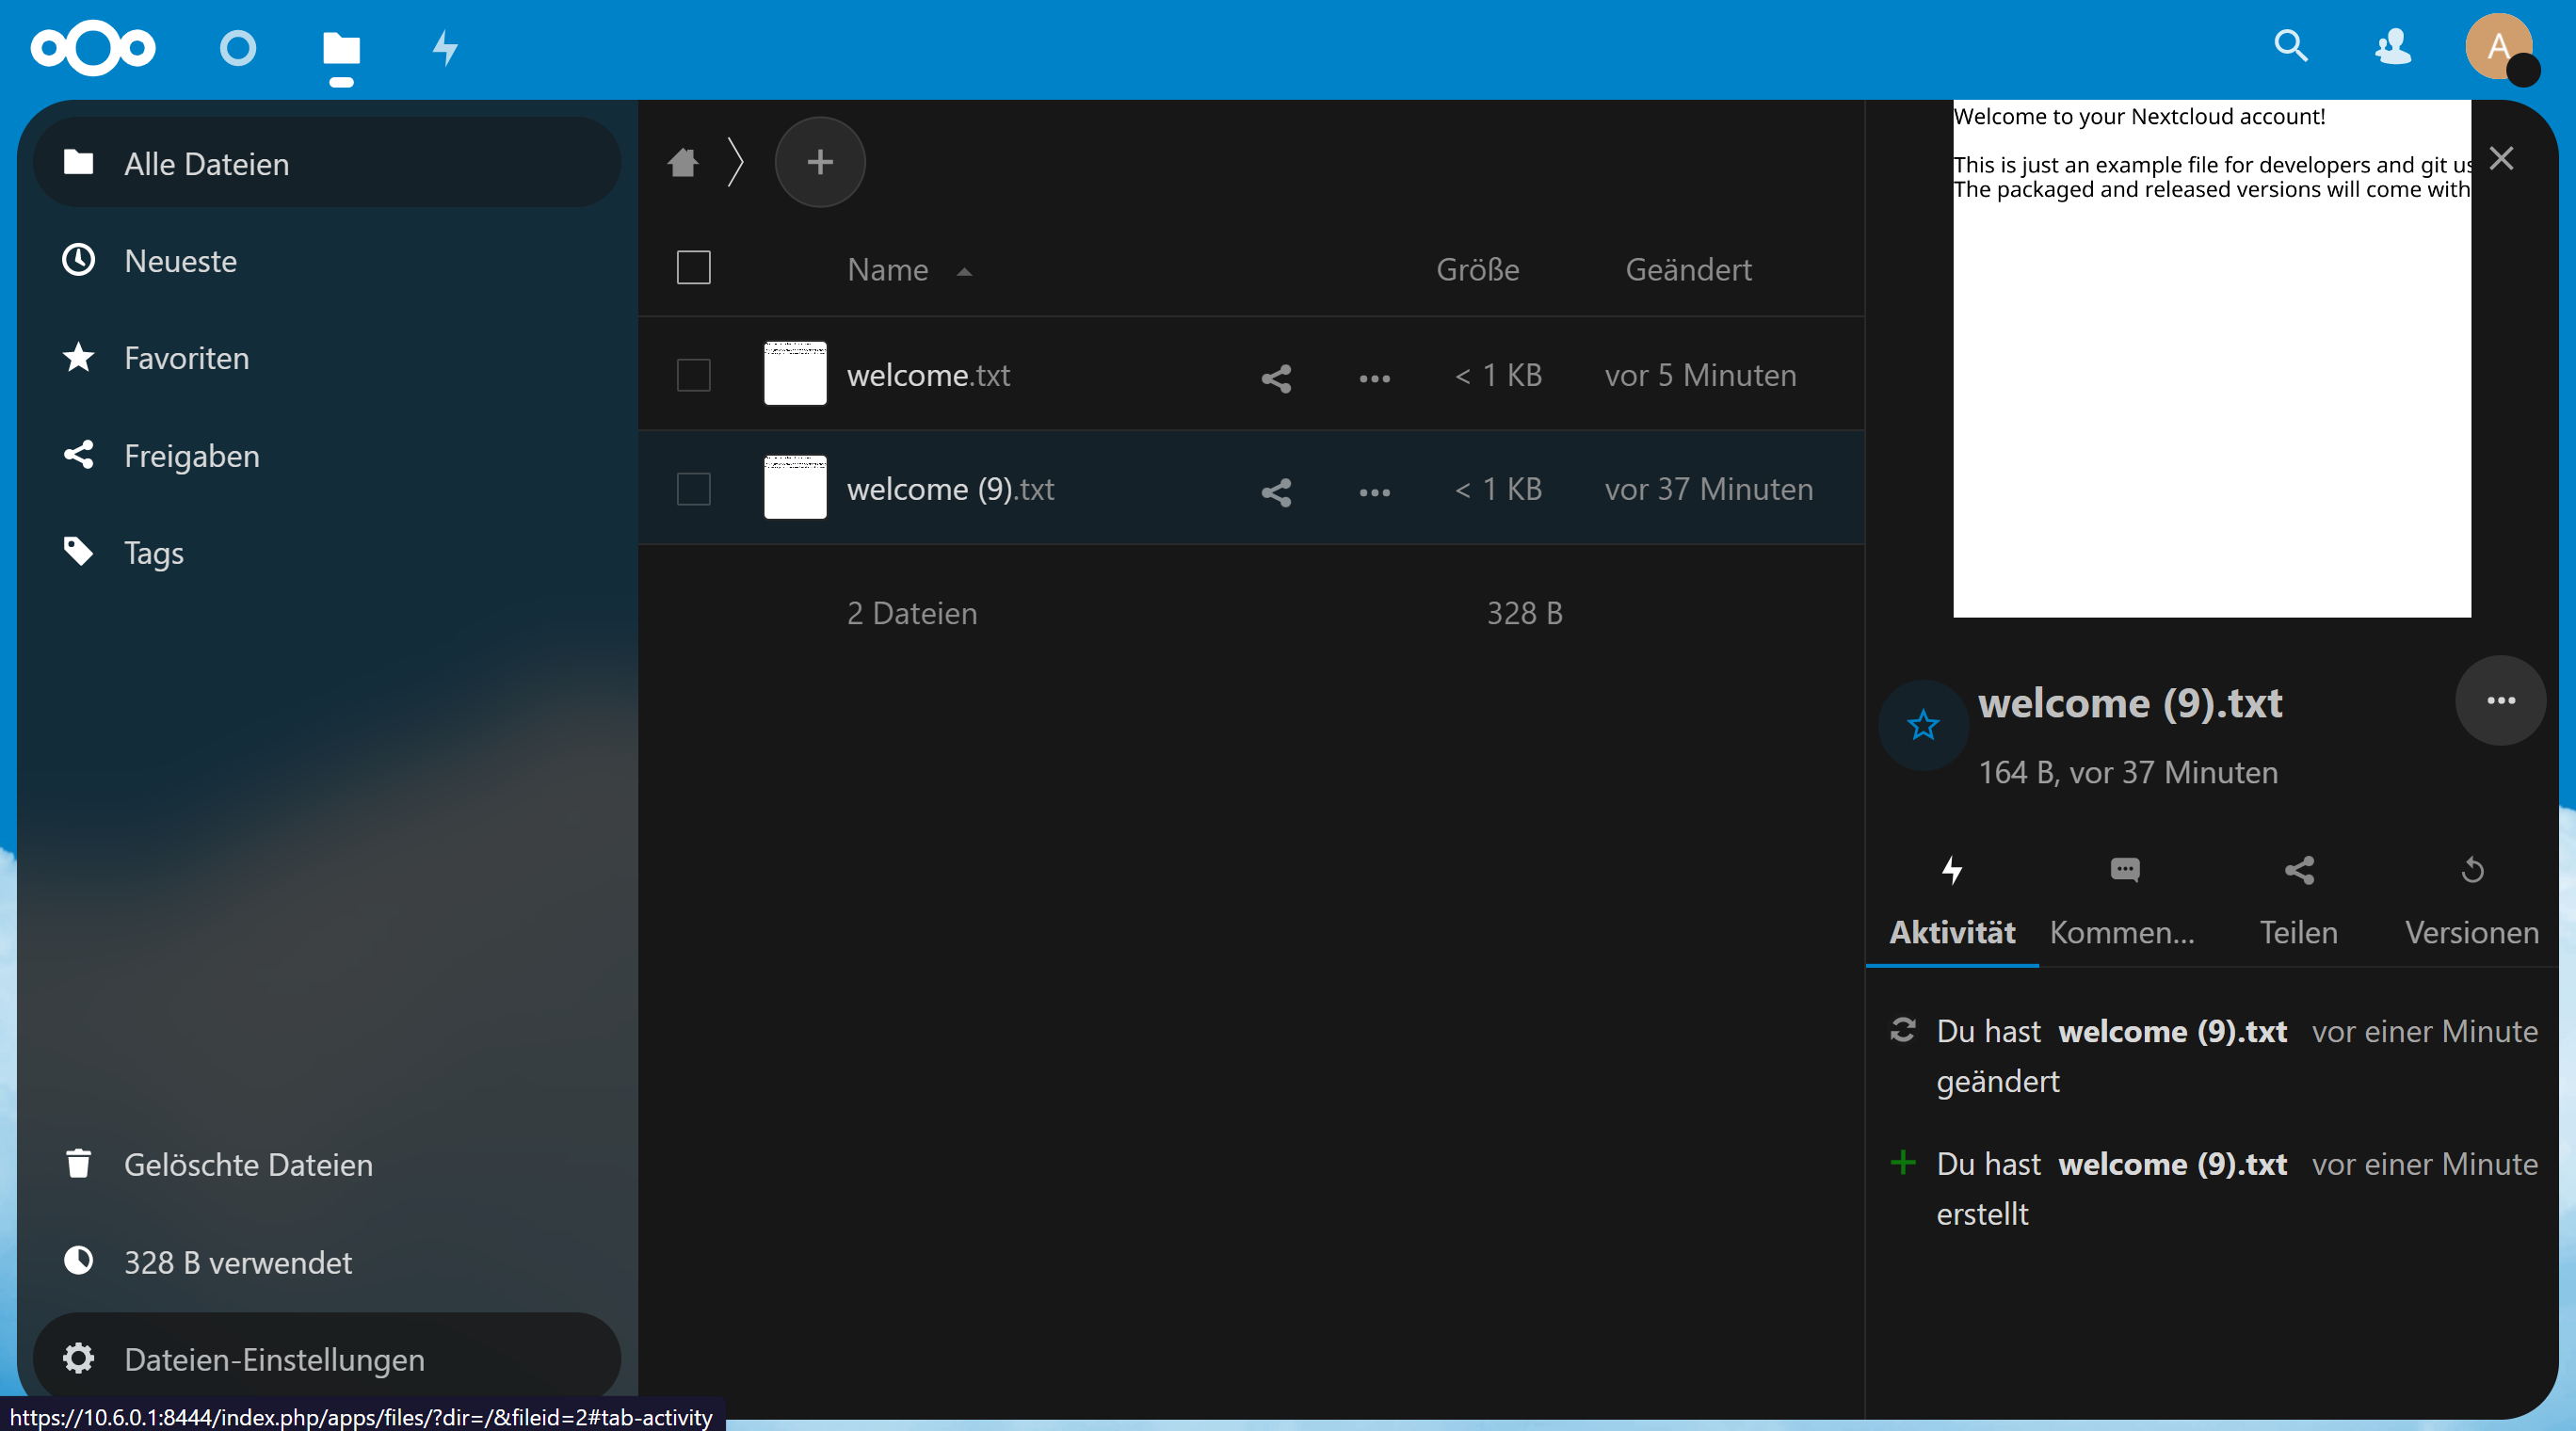2576x1431 pixels.
Task: Open the Contacts menu icon
Action: [2393, 46]
